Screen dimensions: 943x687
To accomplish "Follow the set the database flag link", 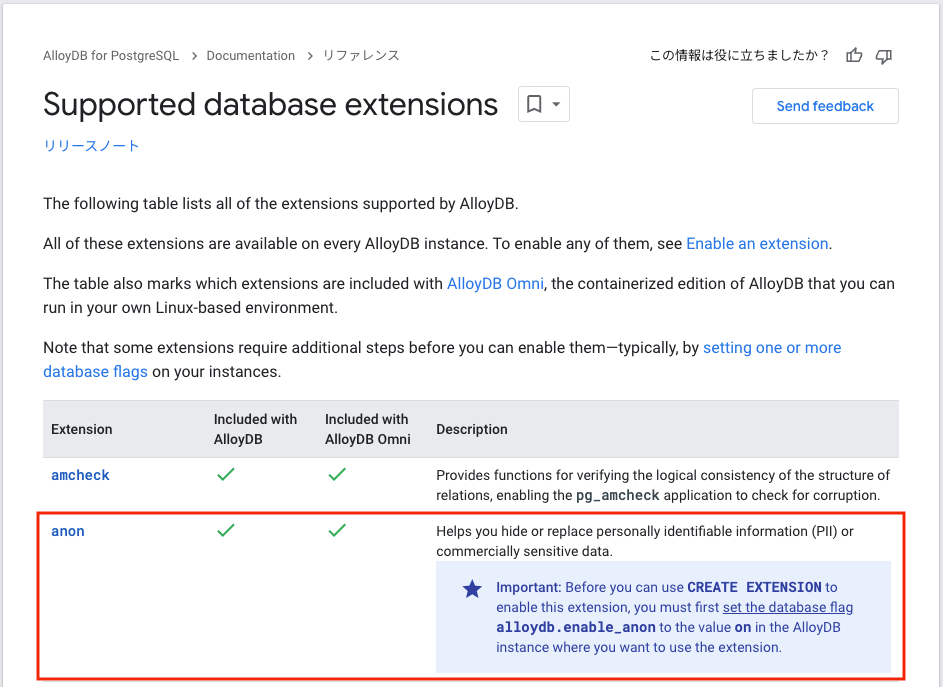I will point(788,607).
